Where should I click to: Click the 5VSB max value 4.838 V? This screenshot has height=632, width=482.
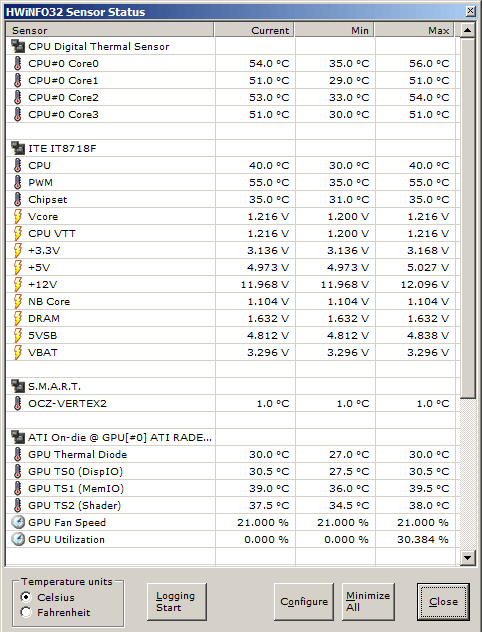pos(428,335)
